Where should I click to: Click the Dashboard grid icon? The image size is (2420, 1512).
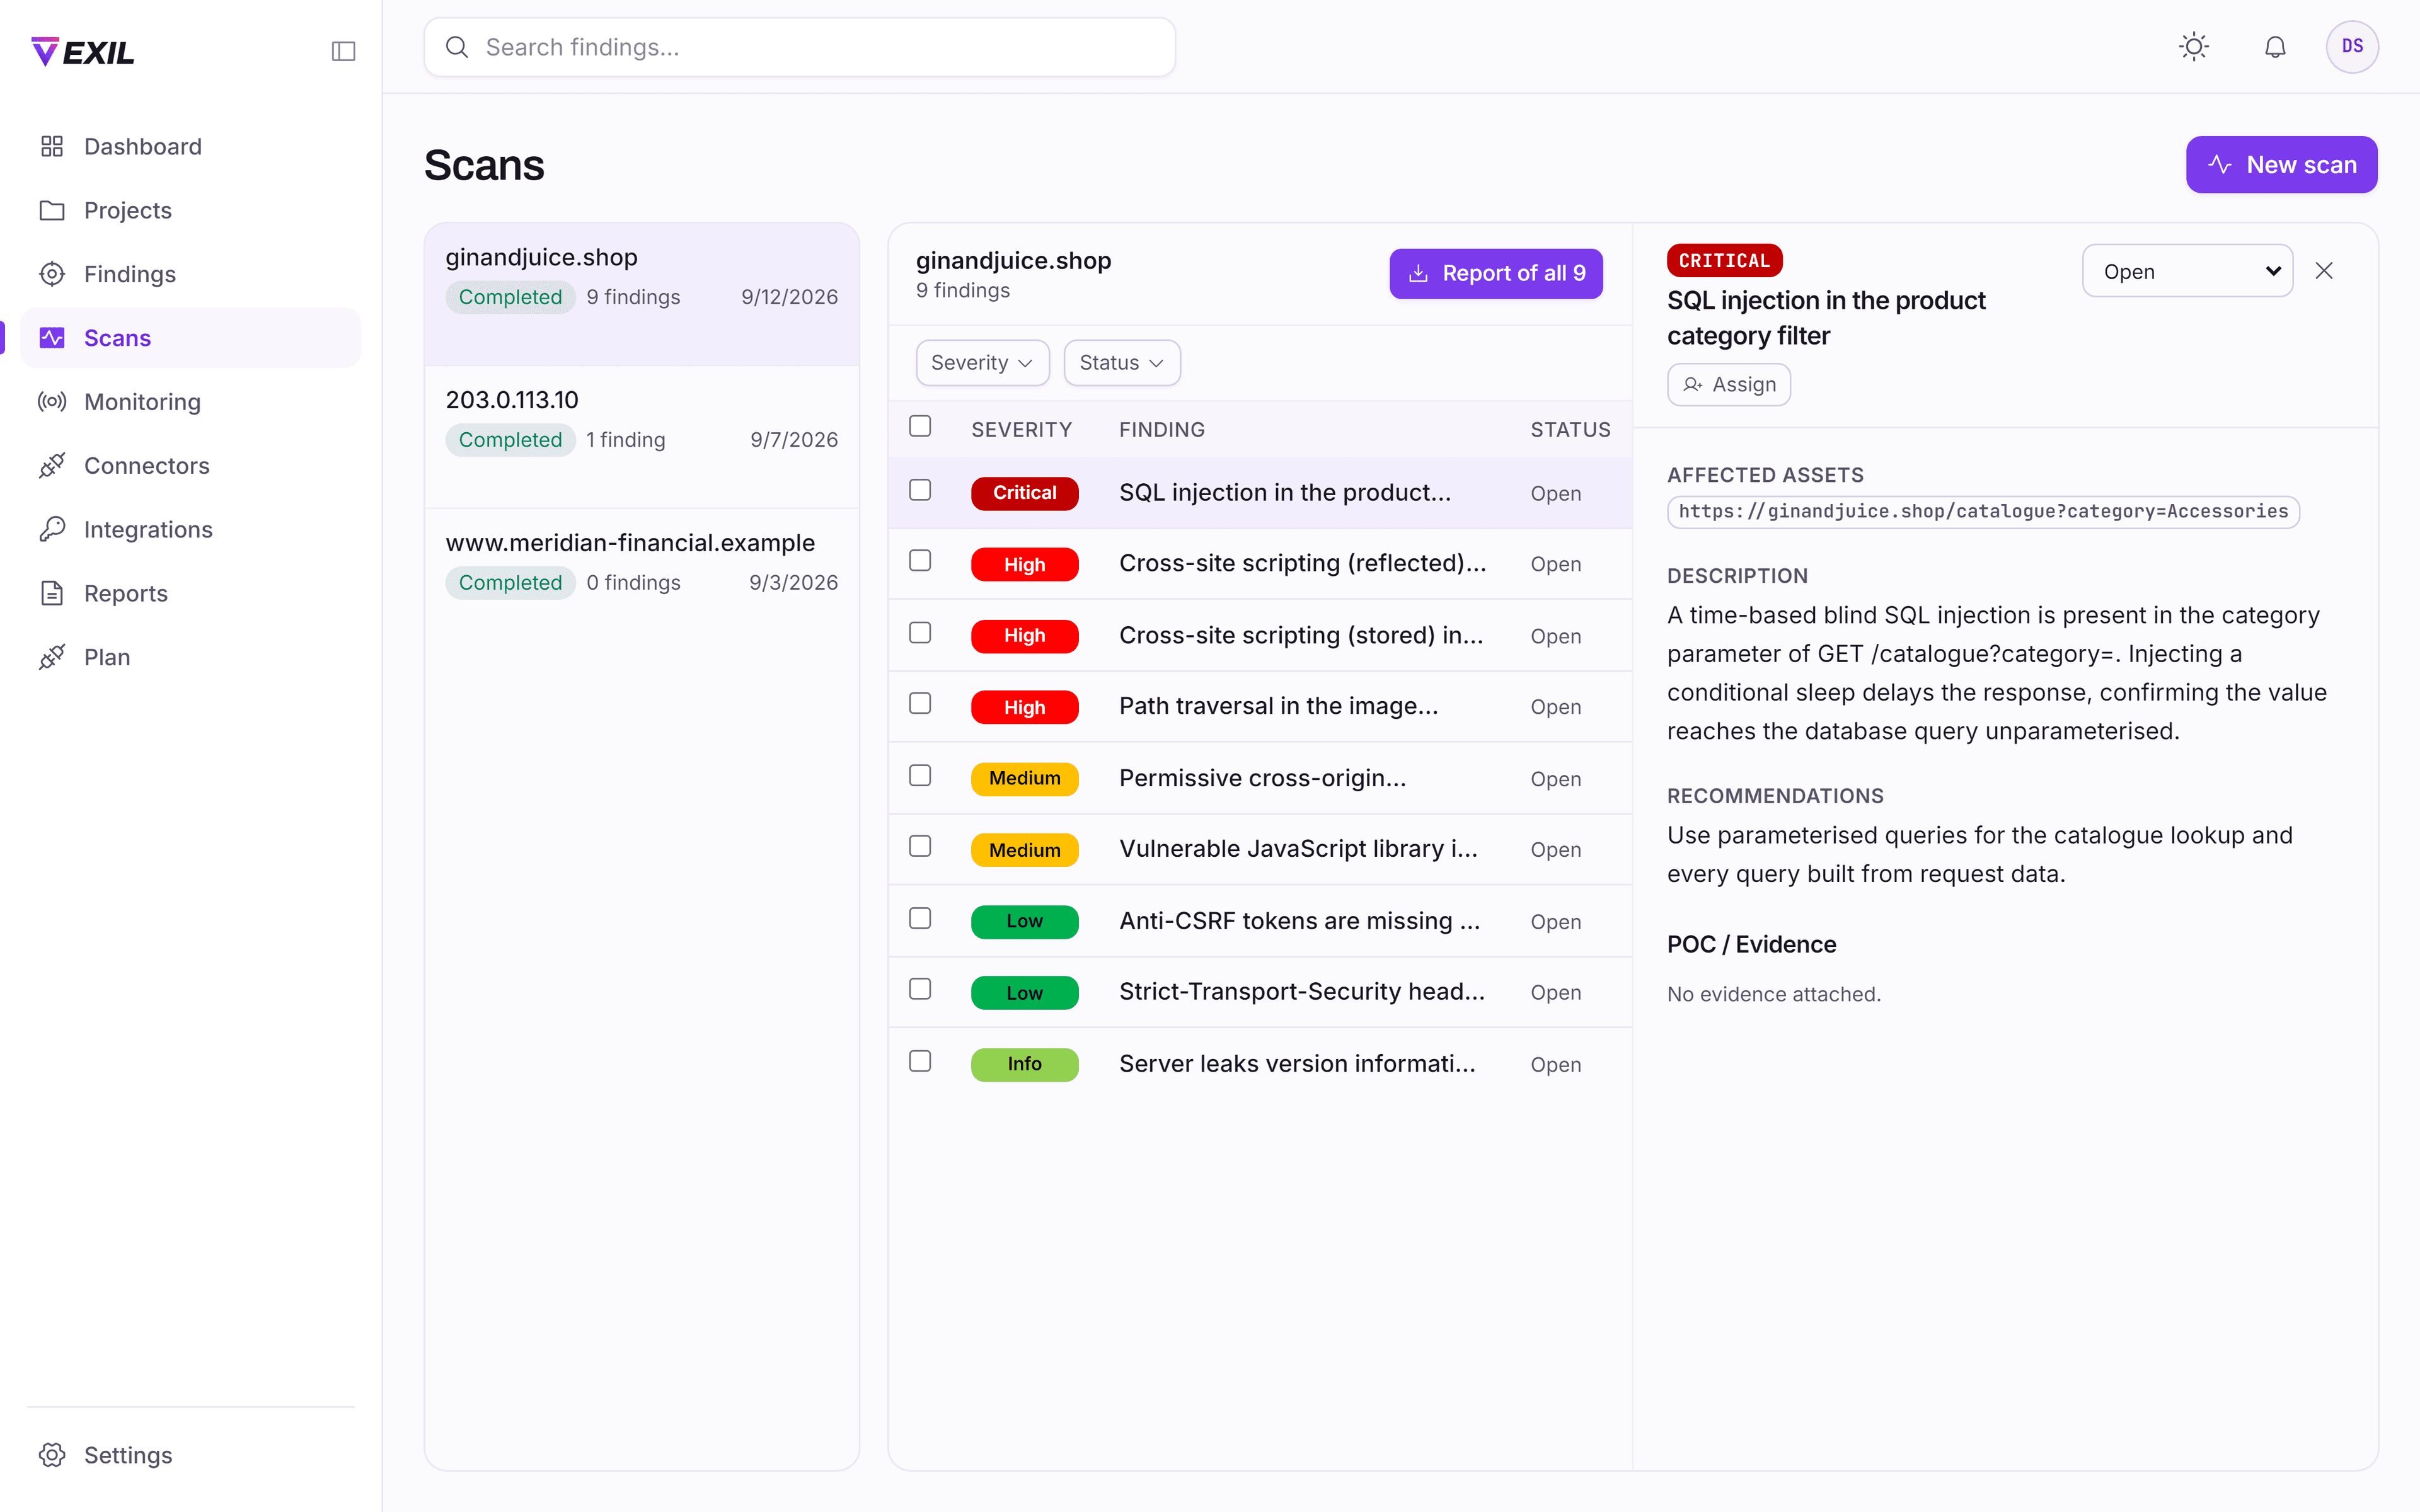[x=52, y=146]
